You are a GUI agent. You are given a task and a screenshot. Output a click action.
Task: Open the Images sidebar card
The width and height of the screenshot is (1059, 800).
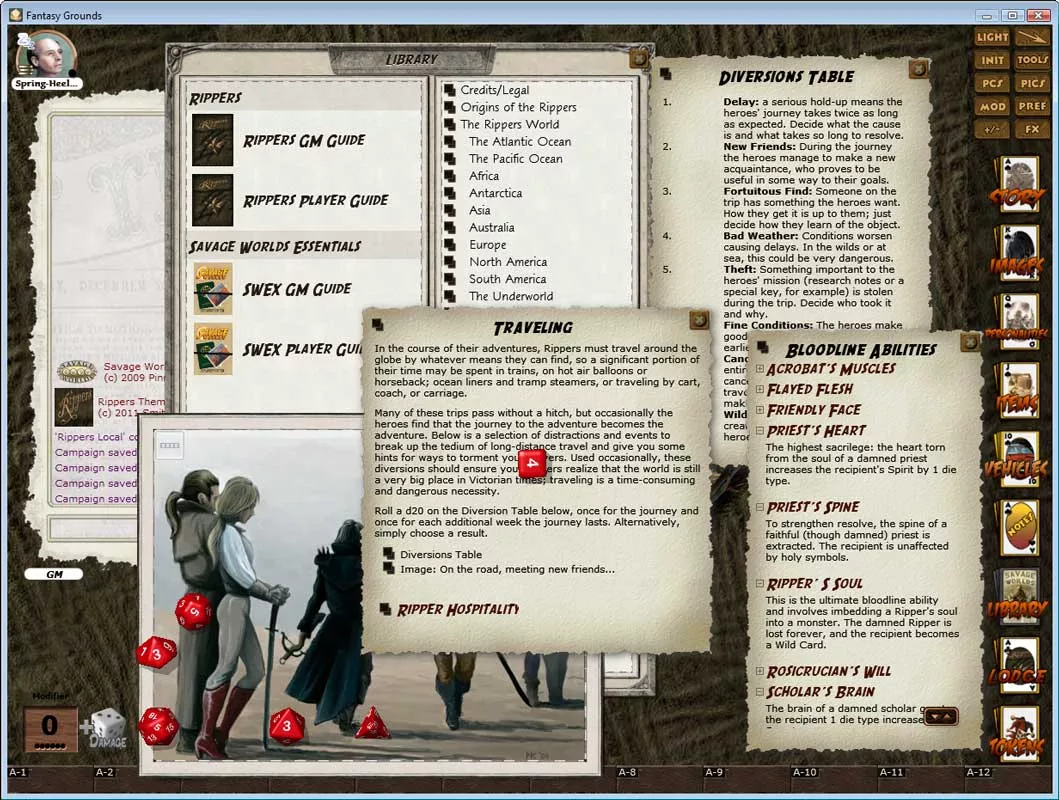1017,253
